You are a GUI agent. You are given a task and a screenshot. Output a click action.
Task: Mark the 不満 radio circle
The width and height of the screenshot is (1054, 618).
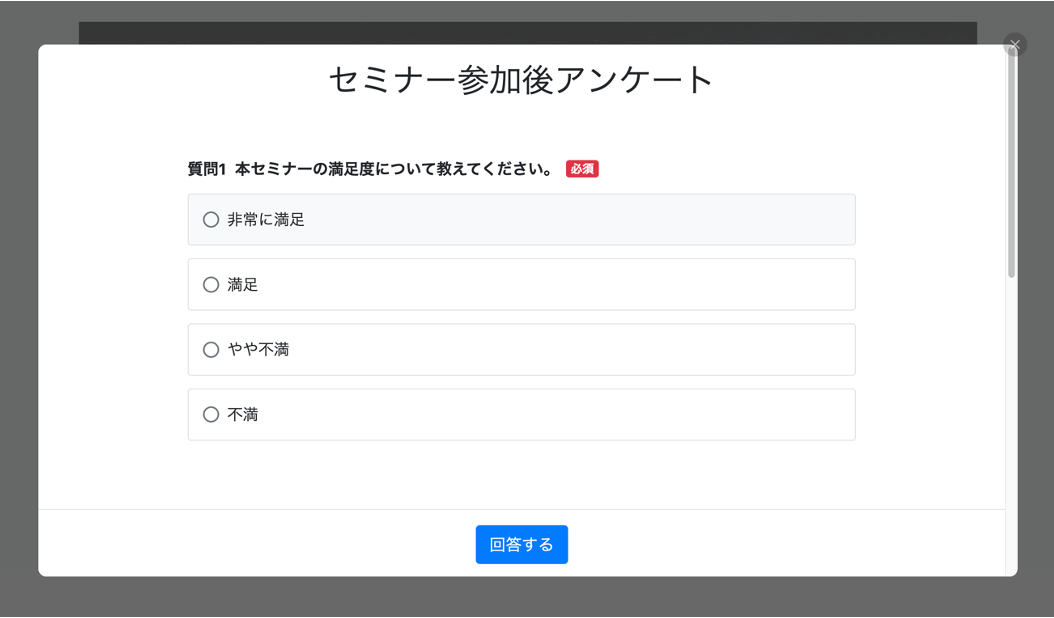pyautogui.click(x=211, y=415)
